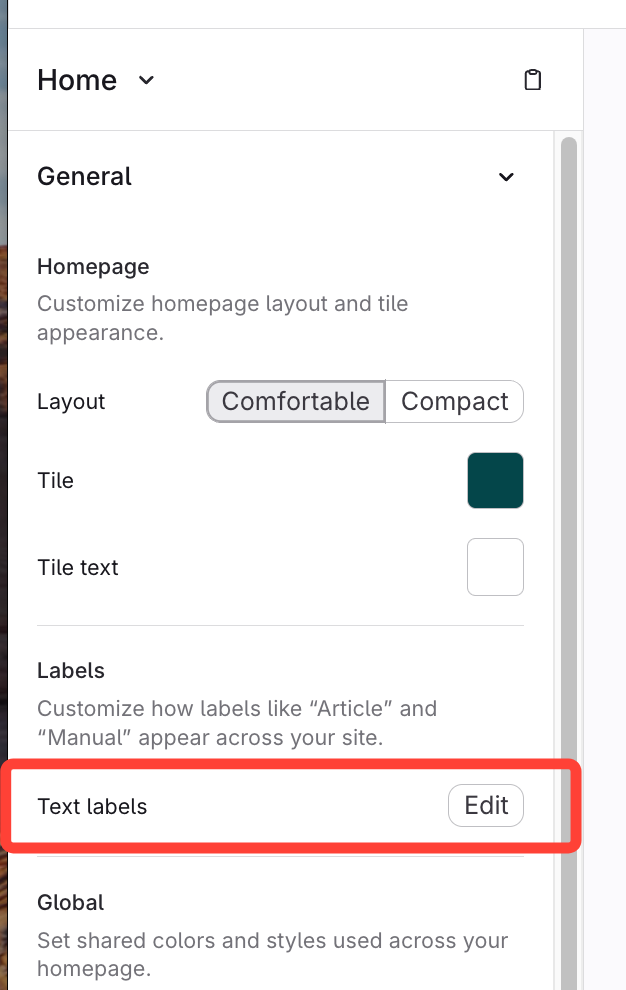
Task: Open the Tile text color swatch
Action: pyautogui.click(x=495, y=567)
